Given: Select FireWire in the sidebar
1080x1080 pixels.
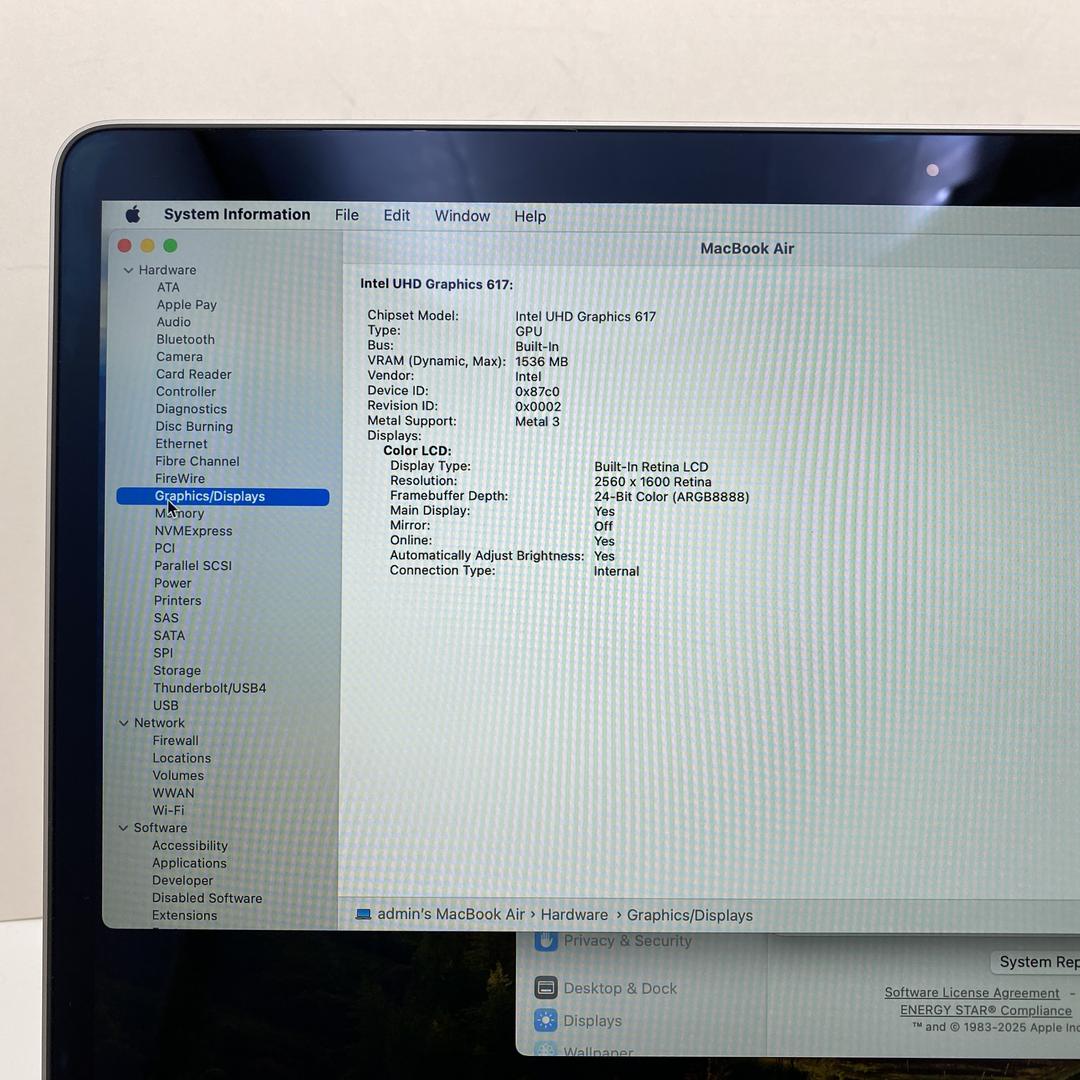Looking at the screenshot, I should pos(180,478).
